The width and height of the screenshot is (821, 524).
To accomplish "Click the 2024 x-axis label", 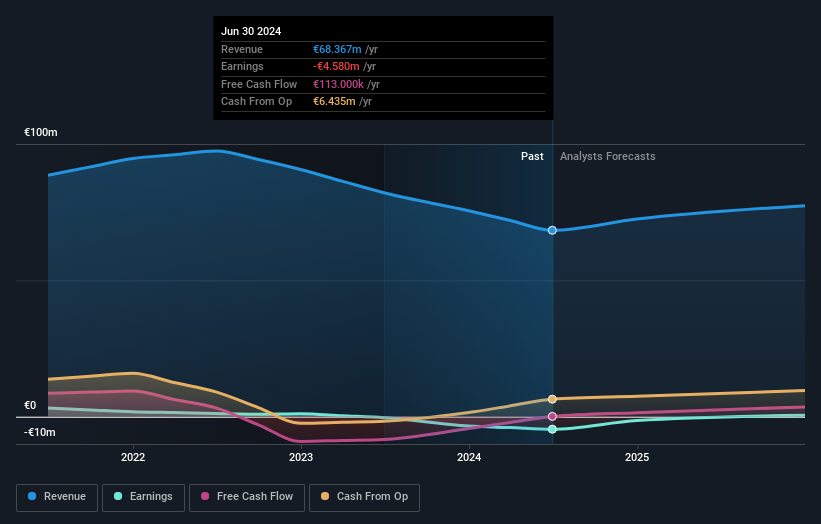I will (x=469, y=457).
